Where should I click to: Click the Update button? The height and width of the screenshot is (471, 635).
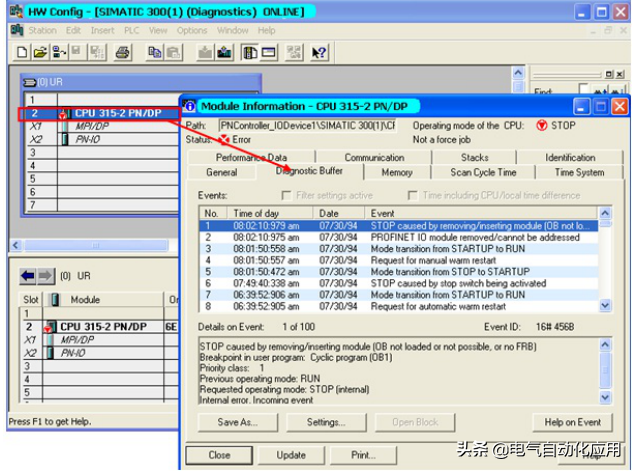coord(291,455)
